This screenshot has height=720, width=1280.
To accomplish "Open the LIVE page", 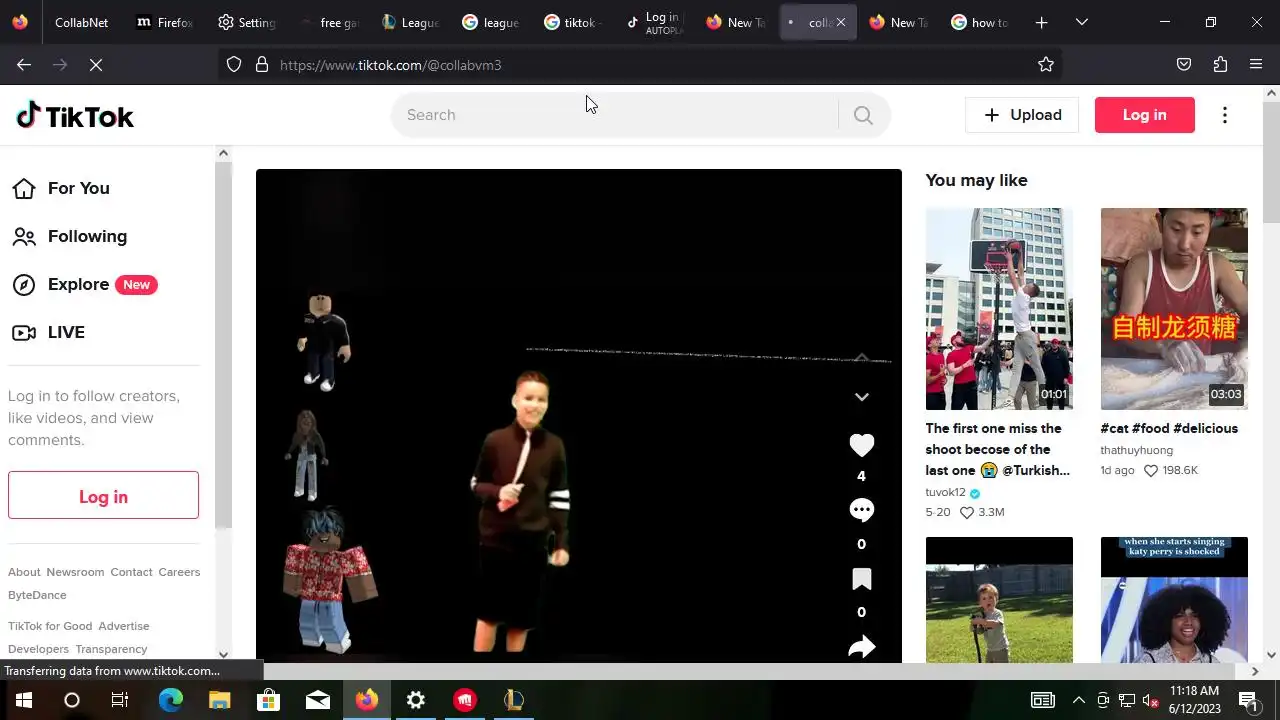I will (x=48, y=332).
